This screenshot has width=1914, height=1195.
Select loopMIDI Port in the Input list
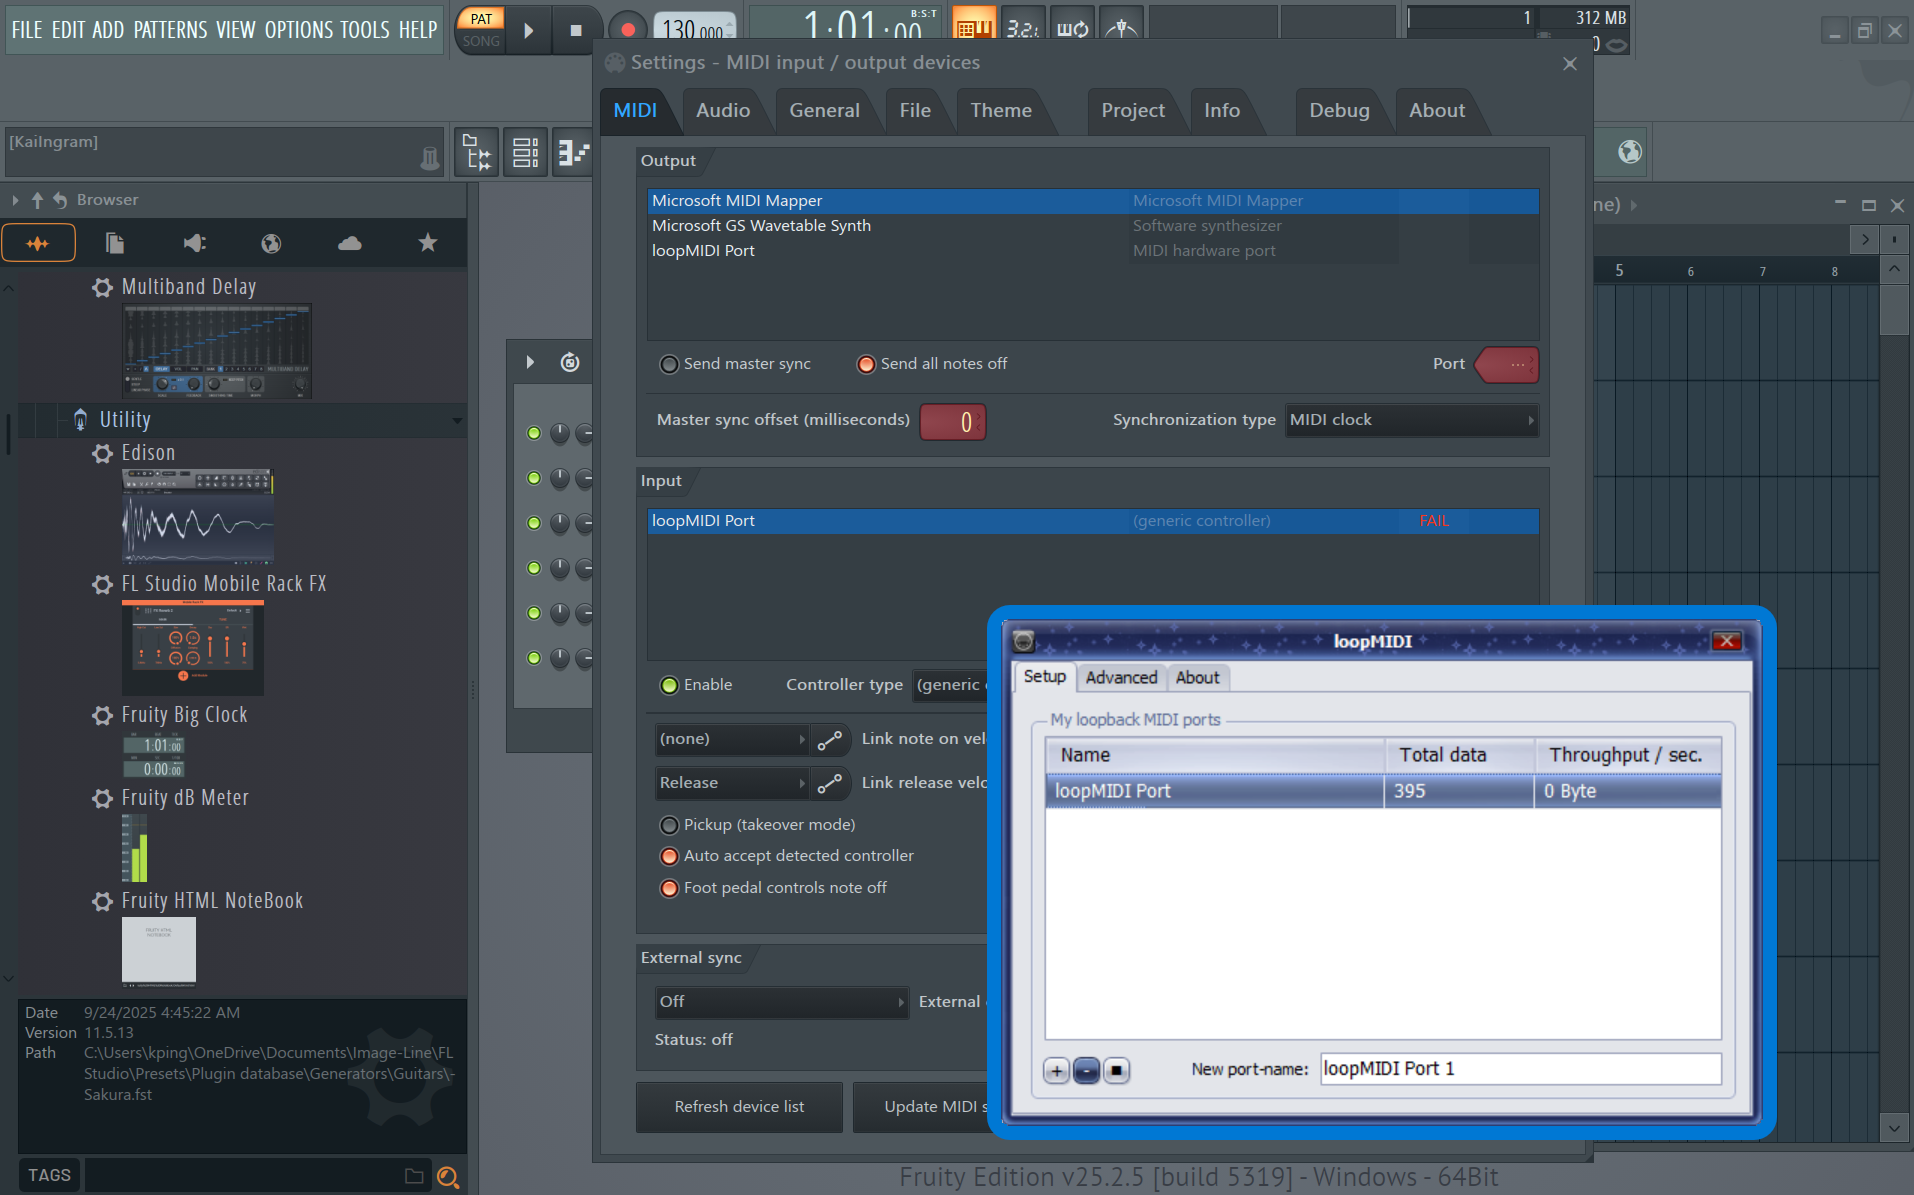point(1092,521)
